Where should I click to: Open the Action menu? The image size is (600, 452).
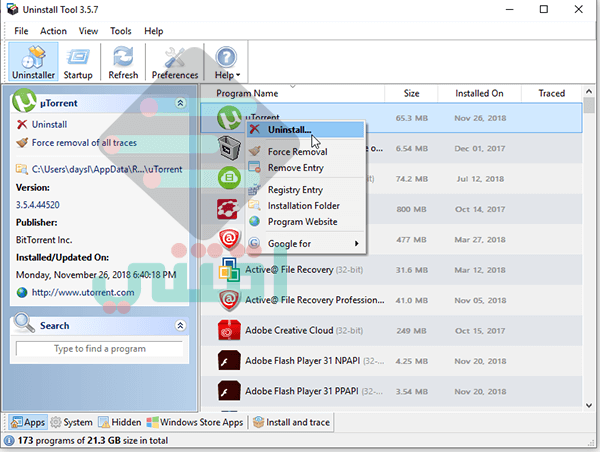coord(53,31)
